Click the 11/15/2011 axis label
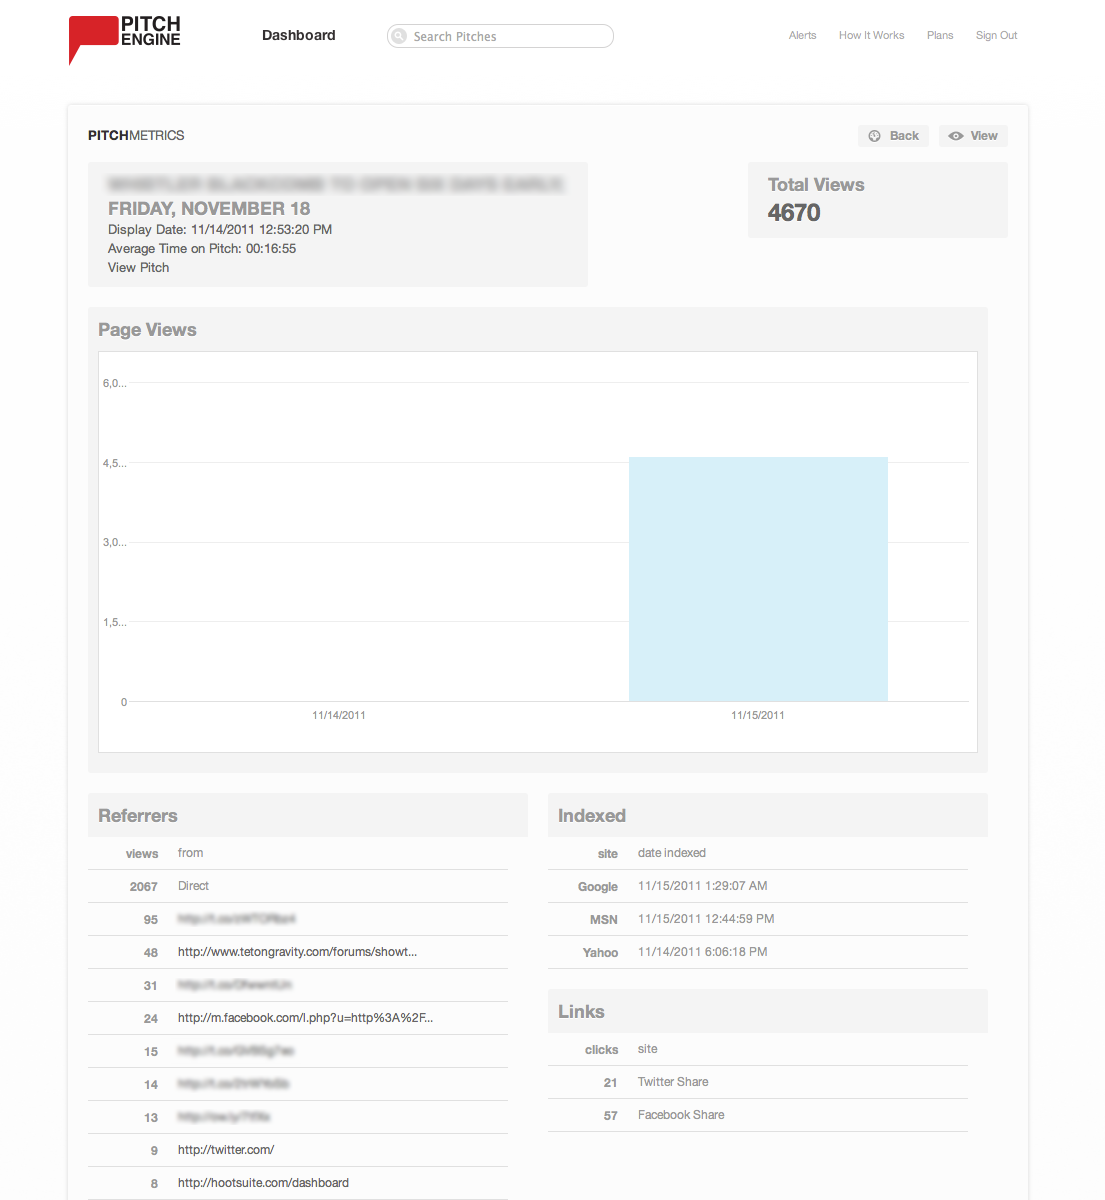Image resolution: width=1105 pixels, height=1200 pixels. pos(758,715)
